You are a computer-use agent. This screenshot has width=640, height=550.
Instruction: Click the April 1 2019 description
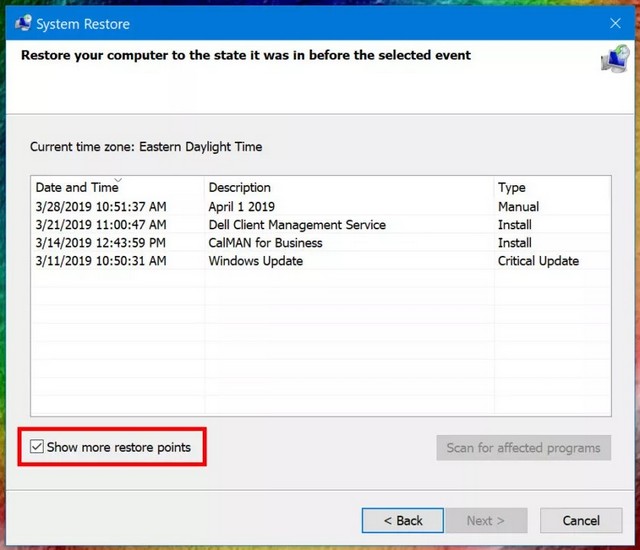(x=242, y=206)
